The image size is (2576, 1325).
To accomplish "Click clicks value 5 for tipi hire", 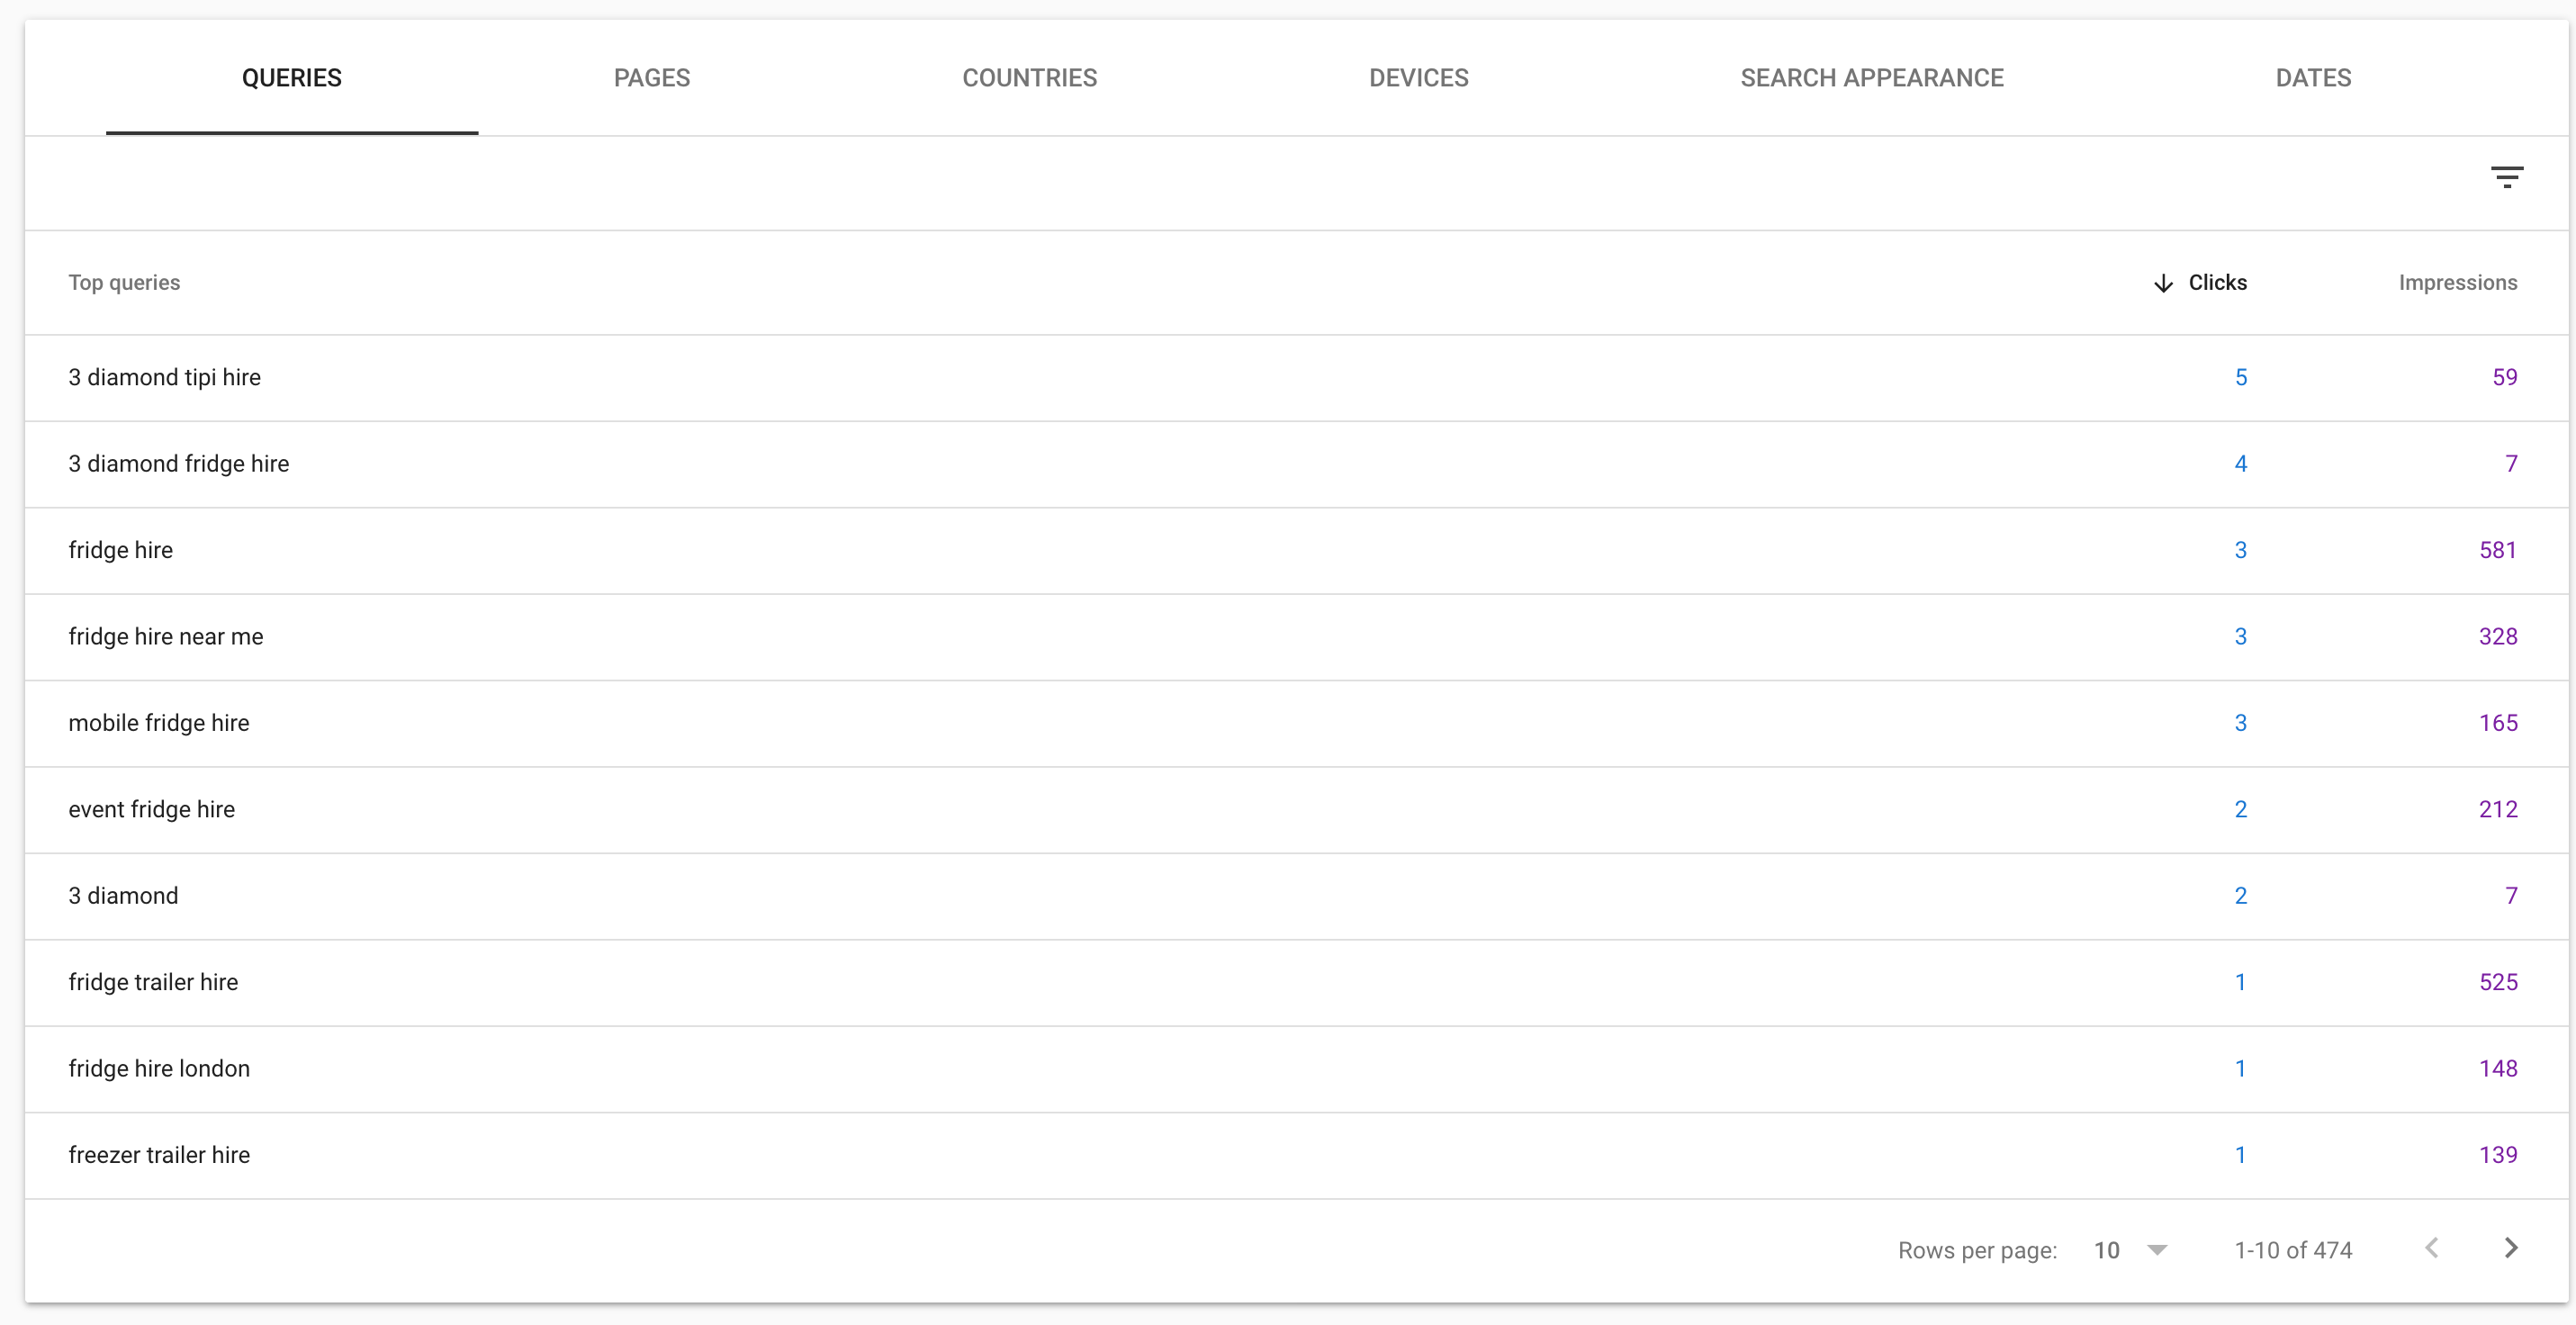I will pos(2240,378).
